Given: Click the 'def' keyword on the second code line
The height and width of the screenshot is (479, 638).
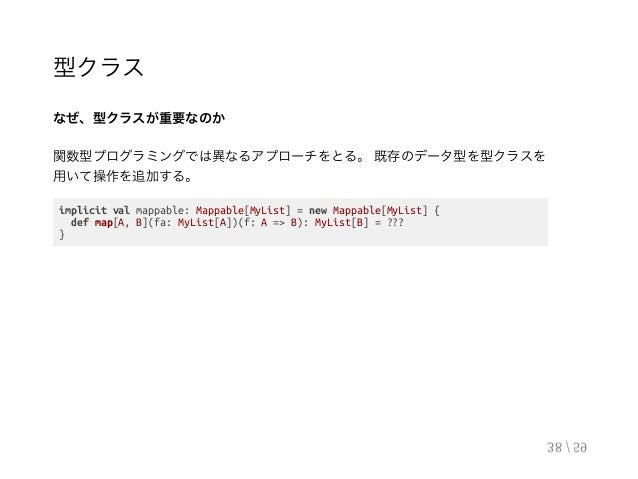Looking at the screenshot, I should (80, 223).
